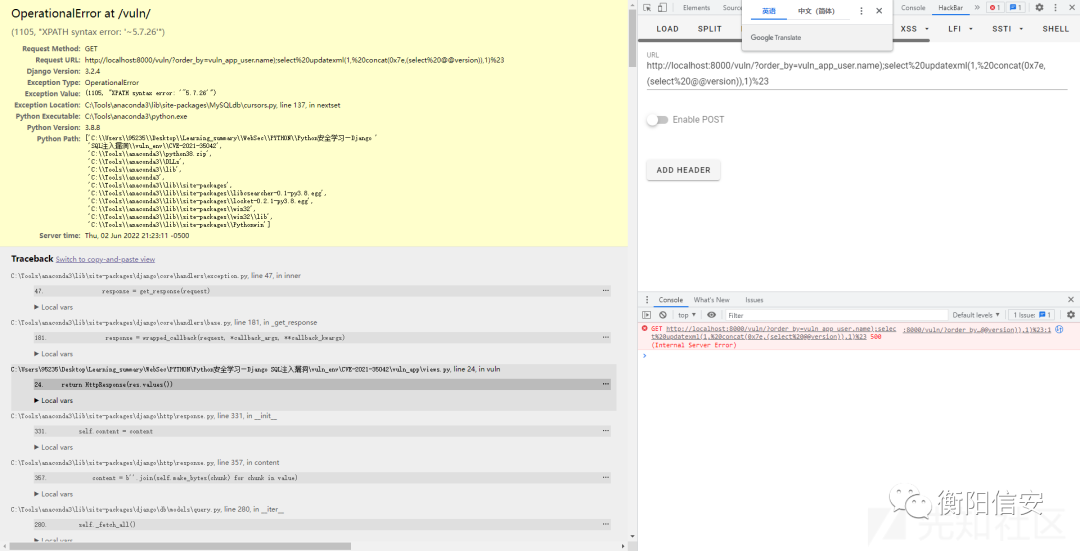The height and width of the screenshot is (551, 1080).
Task: Close the Google Translate popup
Action: [x=879, y=11]
